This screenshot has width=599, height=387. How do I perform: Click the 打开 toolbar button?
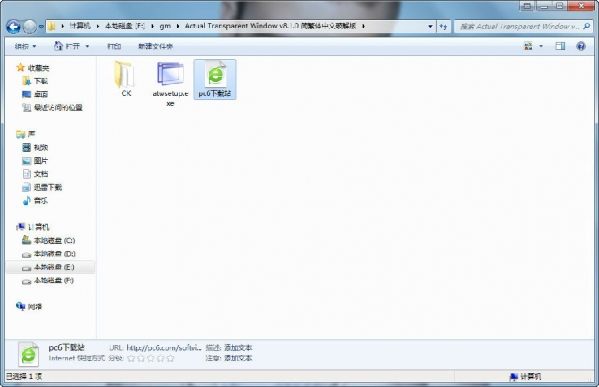(67, 46)
